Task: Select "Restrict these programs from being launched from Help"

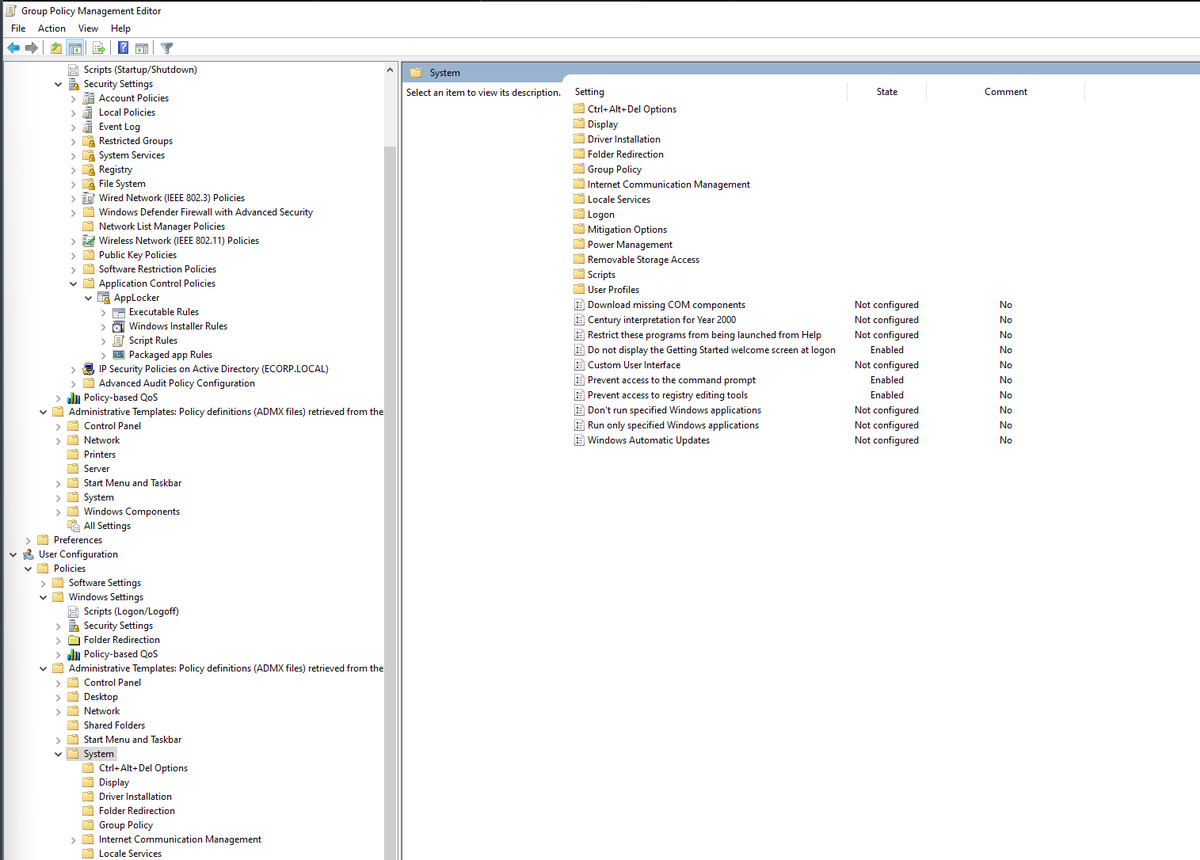Action: 705,335
